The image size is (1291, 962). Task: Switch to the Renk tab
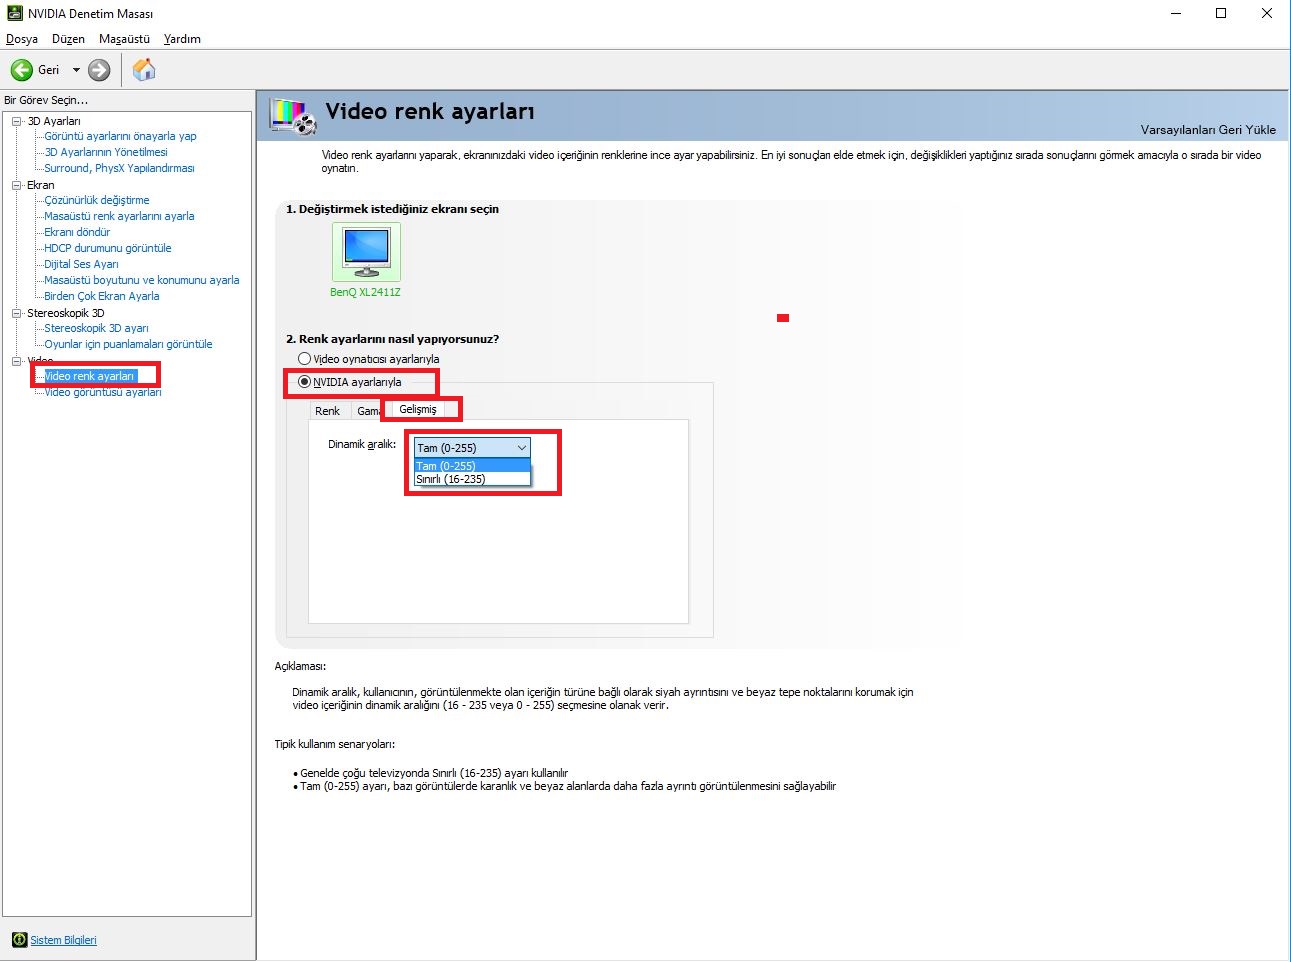tap(328, 411)
